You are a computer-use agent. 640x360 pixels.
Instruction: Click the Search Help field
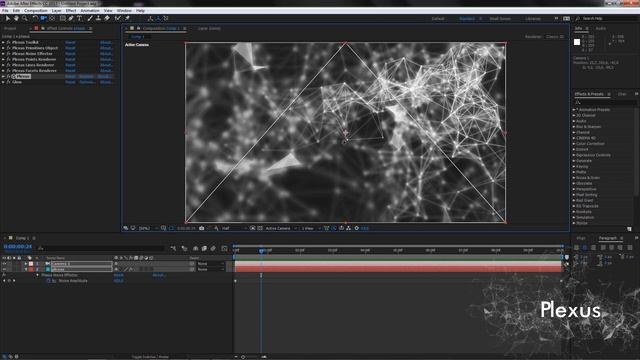click(607, 19)
